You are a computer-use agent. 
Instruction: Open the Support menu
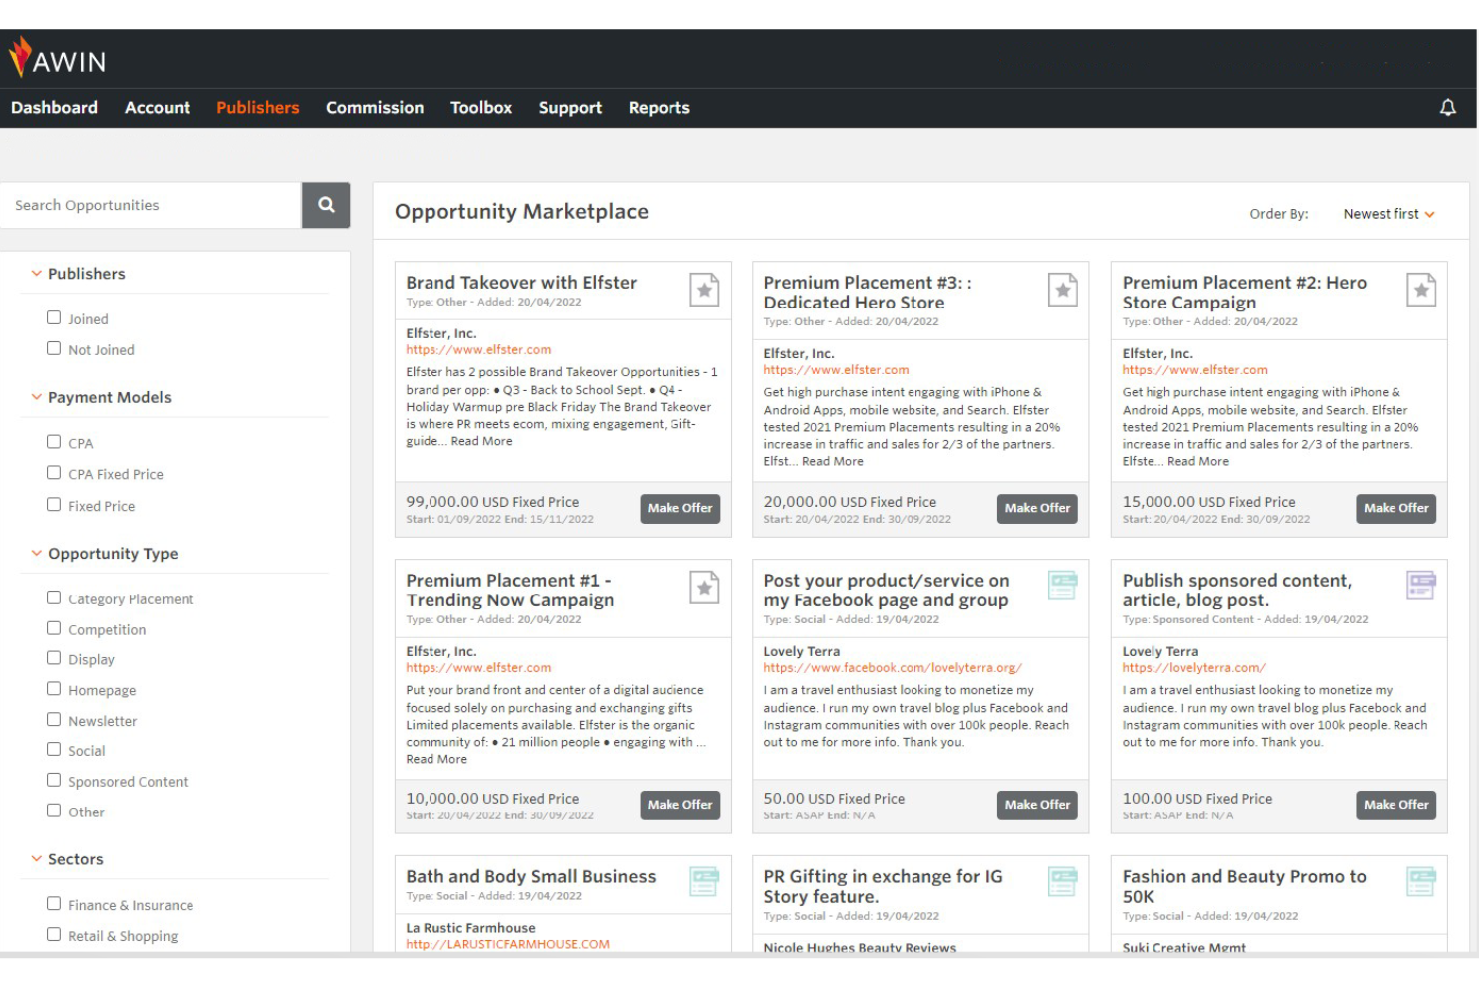tap(570, 108)
